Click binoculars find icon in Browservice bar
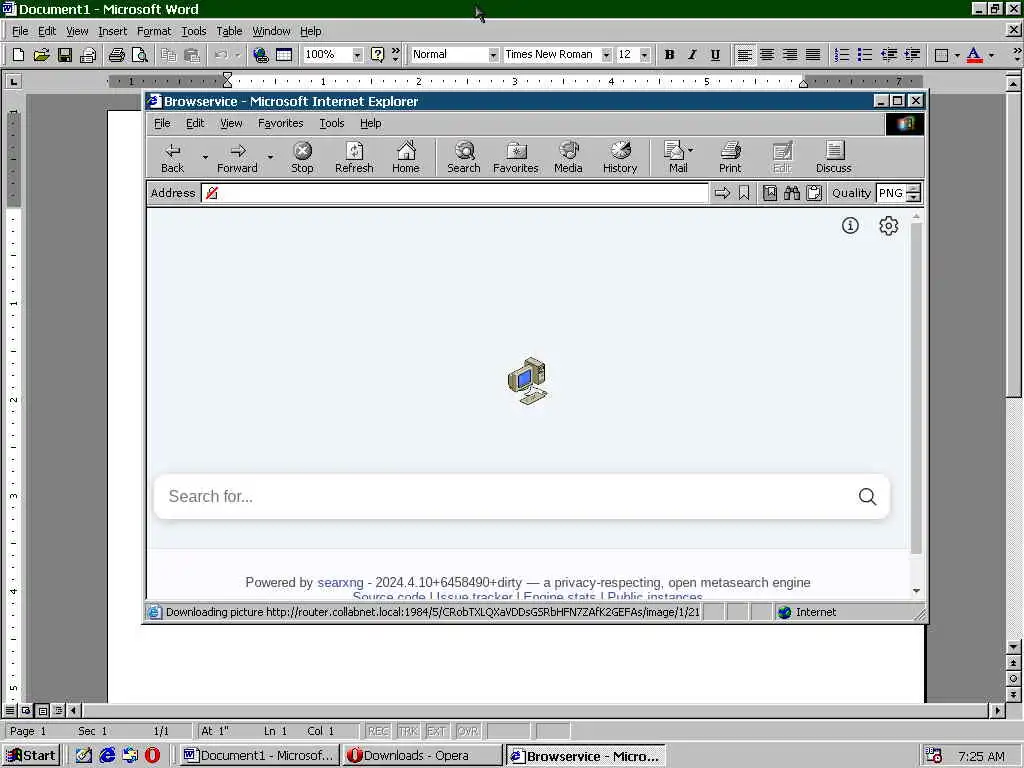 pos(792,193)
